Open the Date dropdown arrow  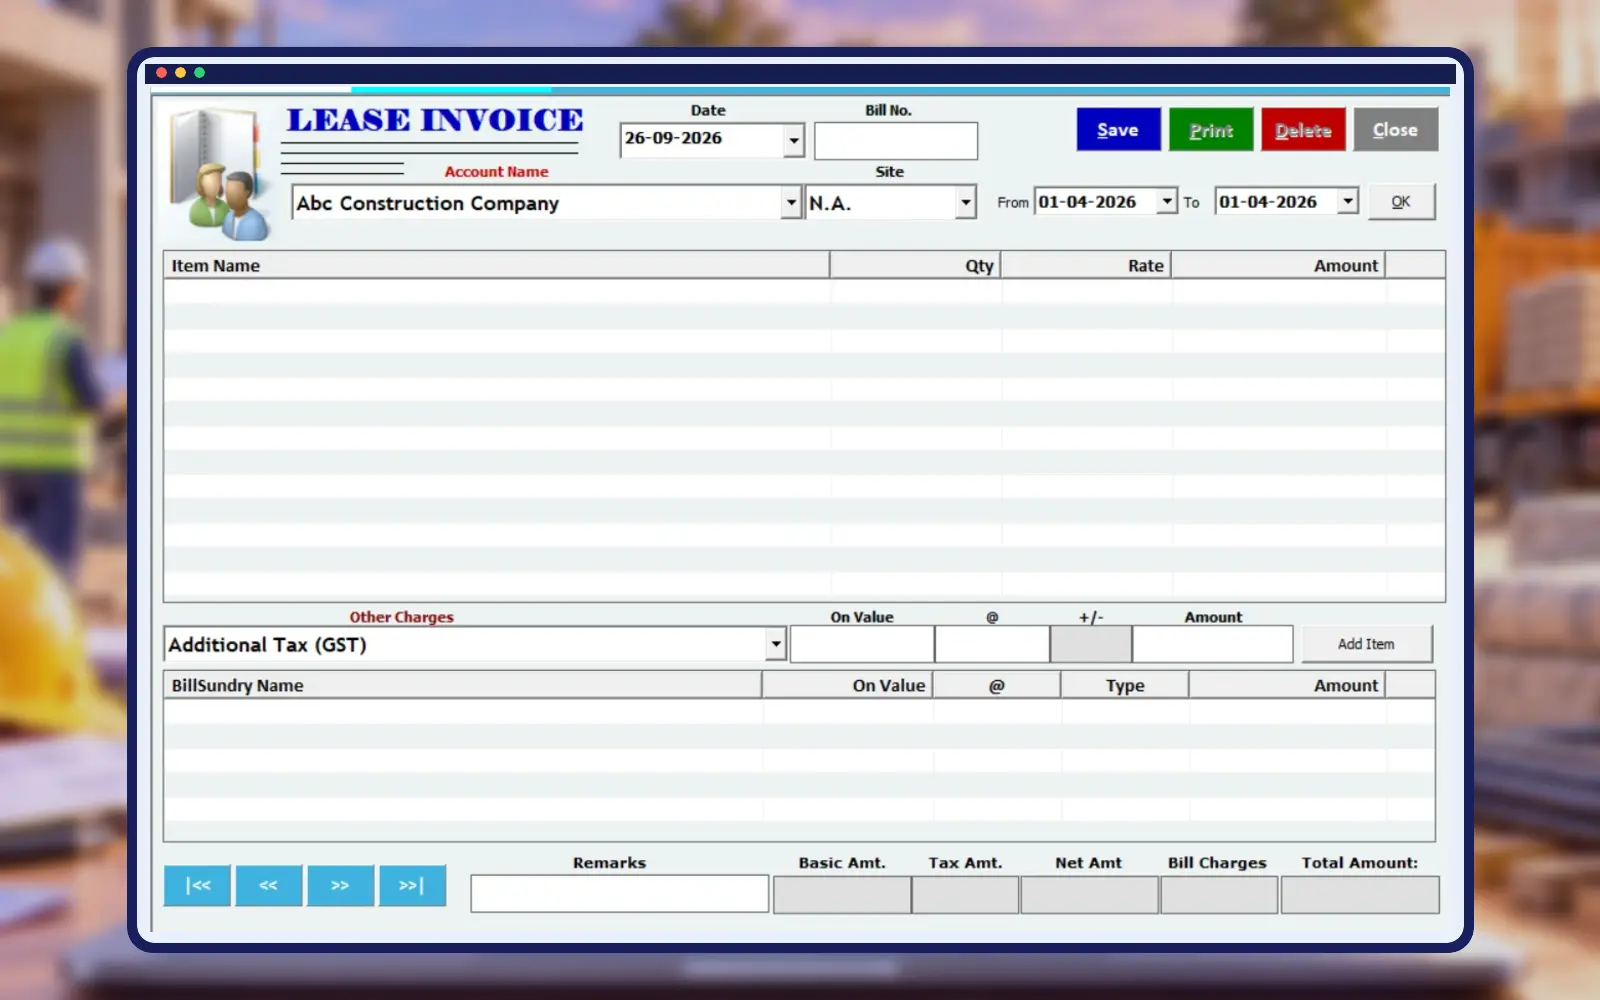[x=794, y=141]
